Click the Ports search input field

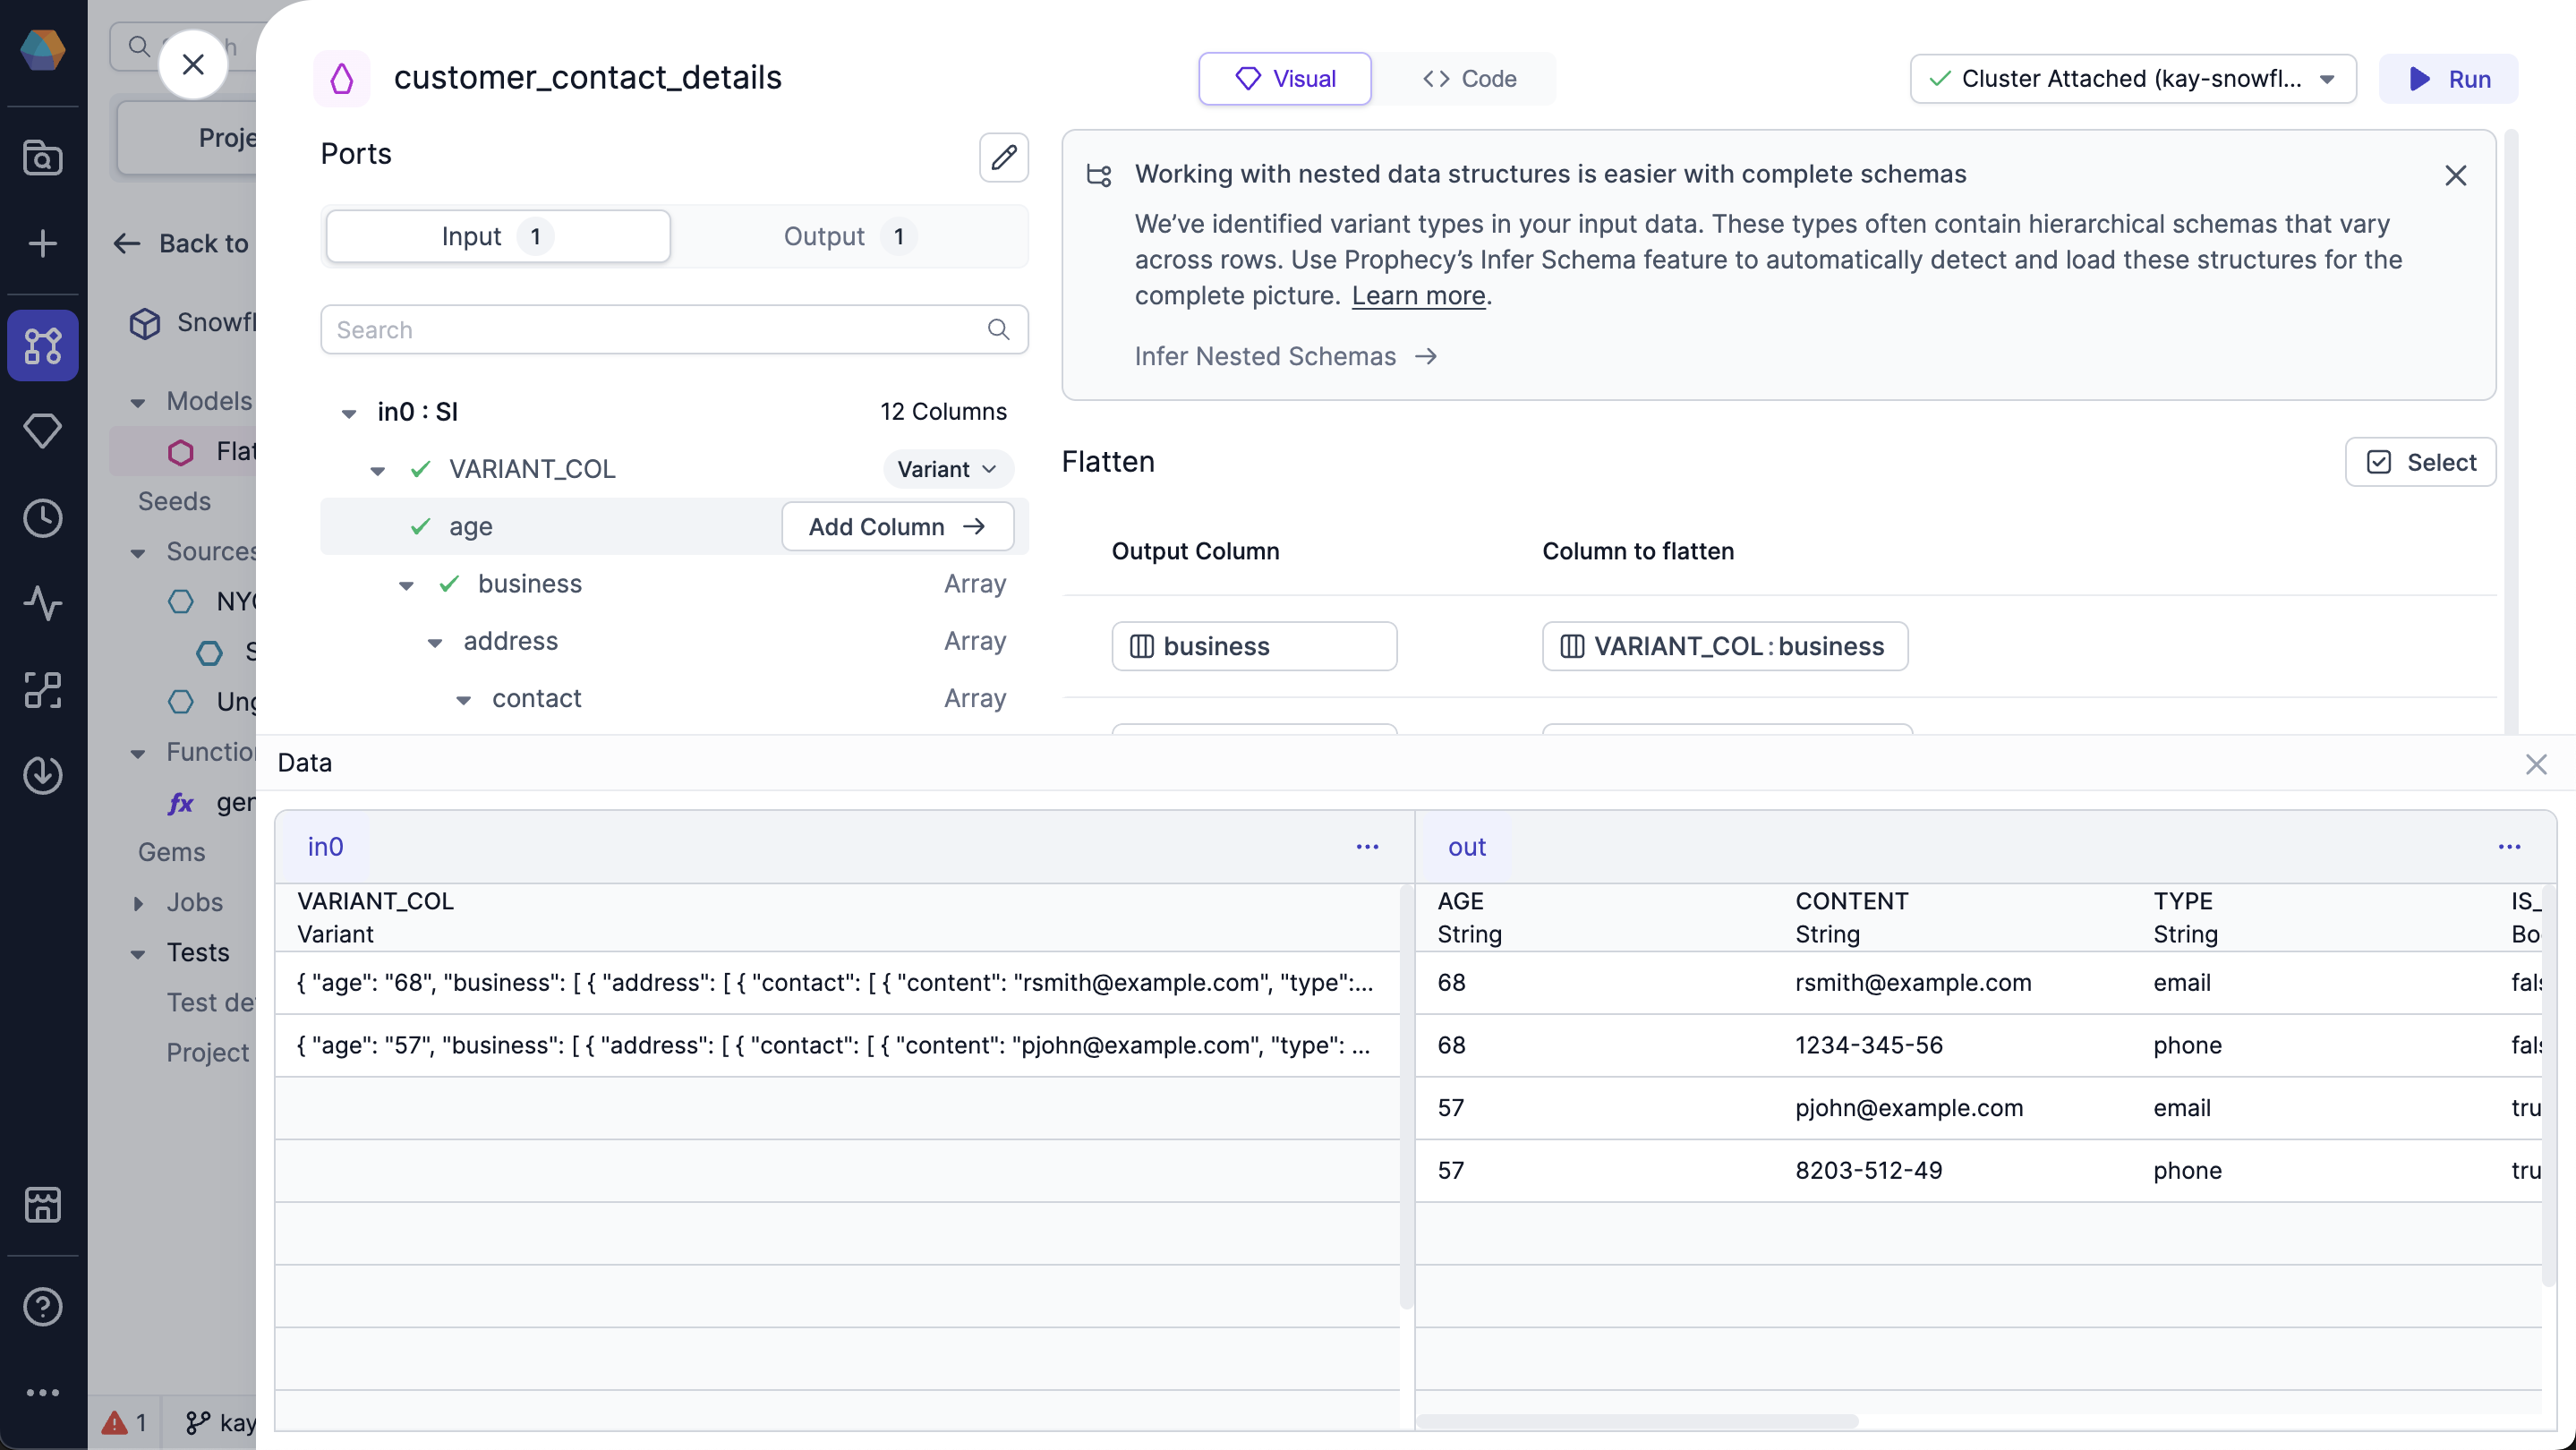tap(674, 329)
